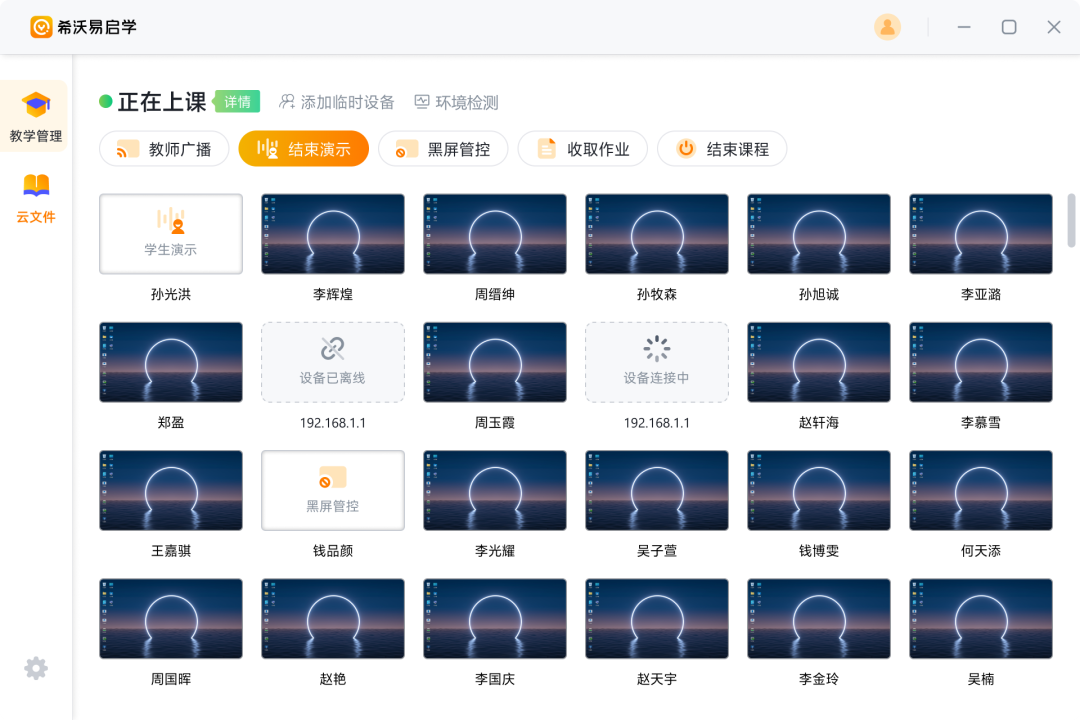This screenshot has height=720, width=1080.
Task: Click the 希沃易启学 app logo
Action: tap(41, 27)
